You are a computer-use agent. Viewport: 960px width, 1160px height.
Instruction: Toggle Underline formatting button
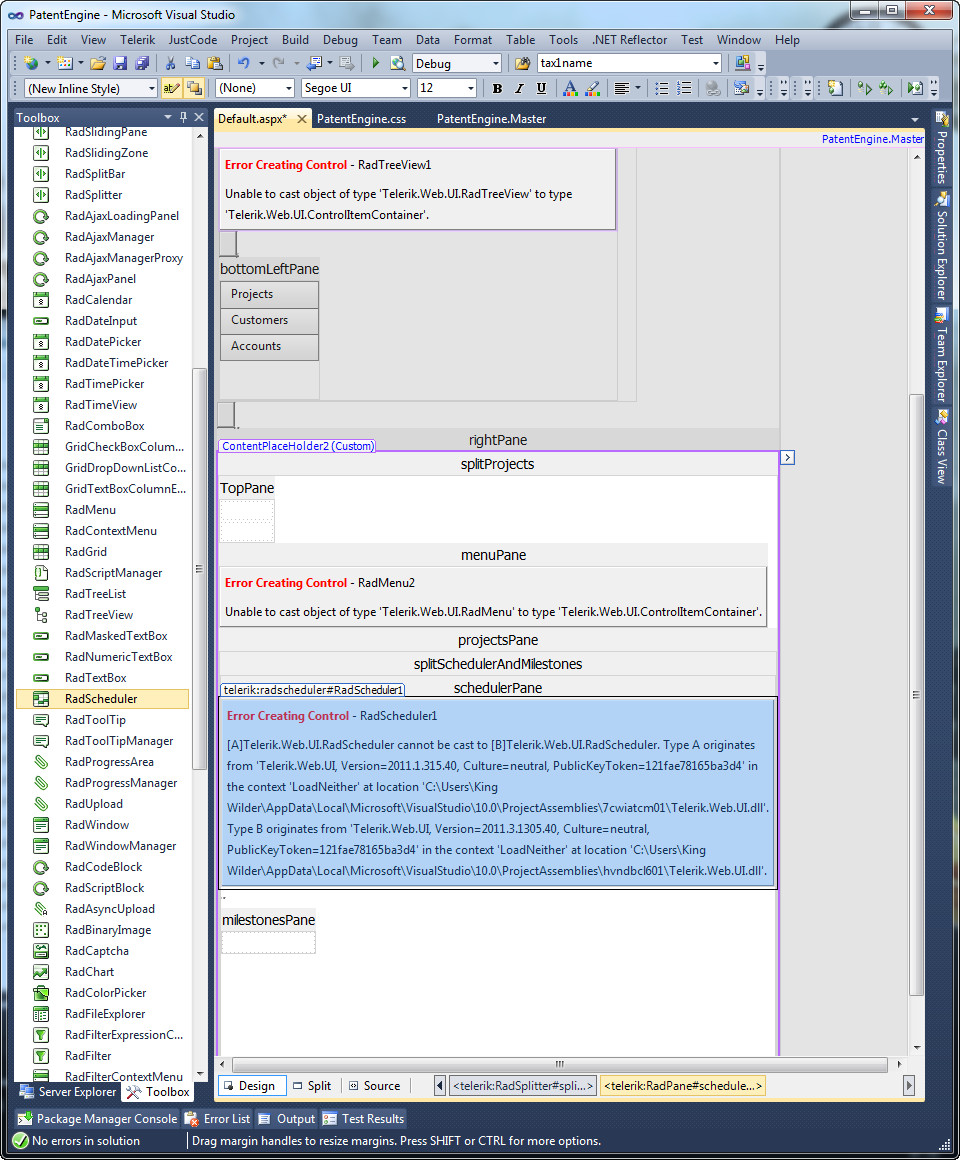click(x=541, y=88)
